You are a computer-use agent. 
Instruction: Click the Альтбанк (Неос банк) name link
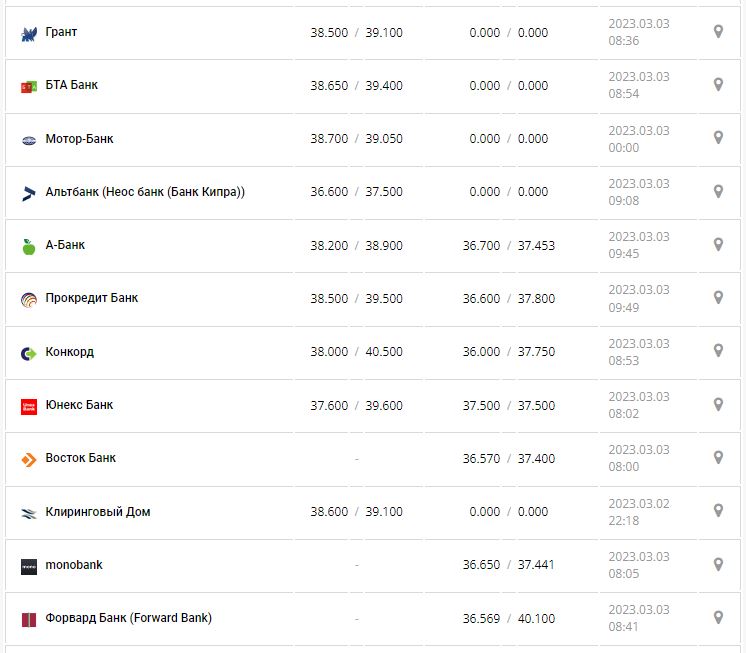145,192
